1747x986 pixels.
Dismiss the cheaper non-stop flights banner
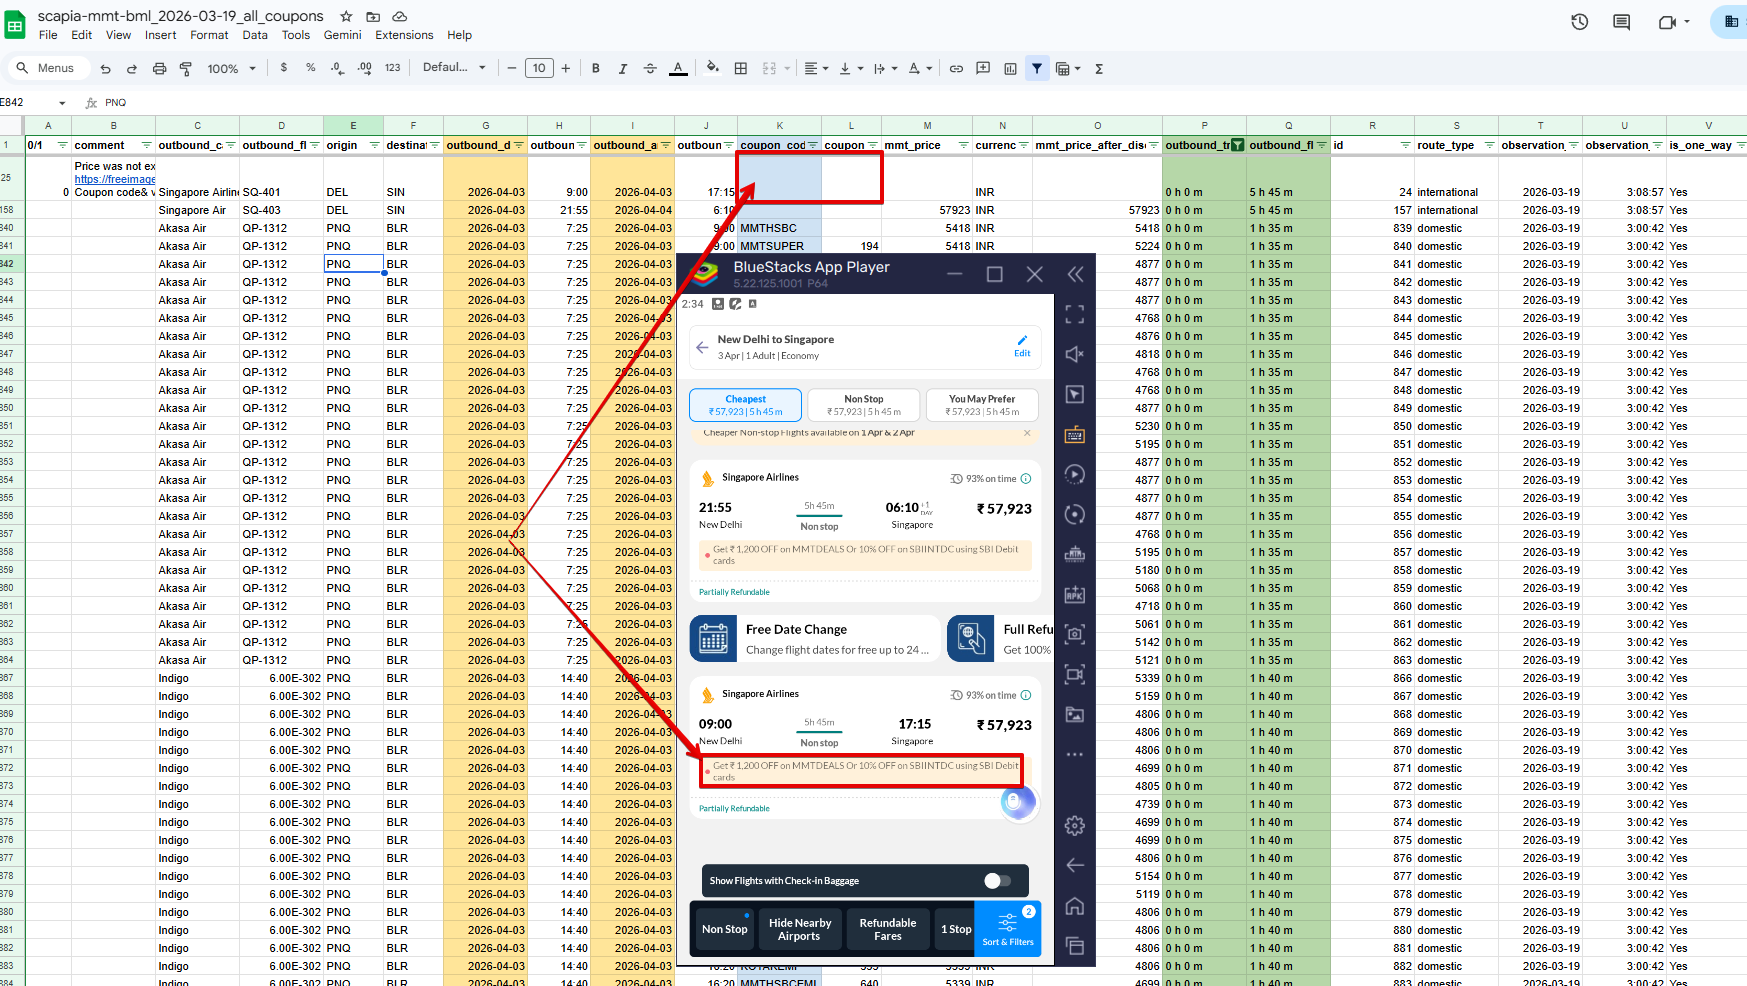1027,433
